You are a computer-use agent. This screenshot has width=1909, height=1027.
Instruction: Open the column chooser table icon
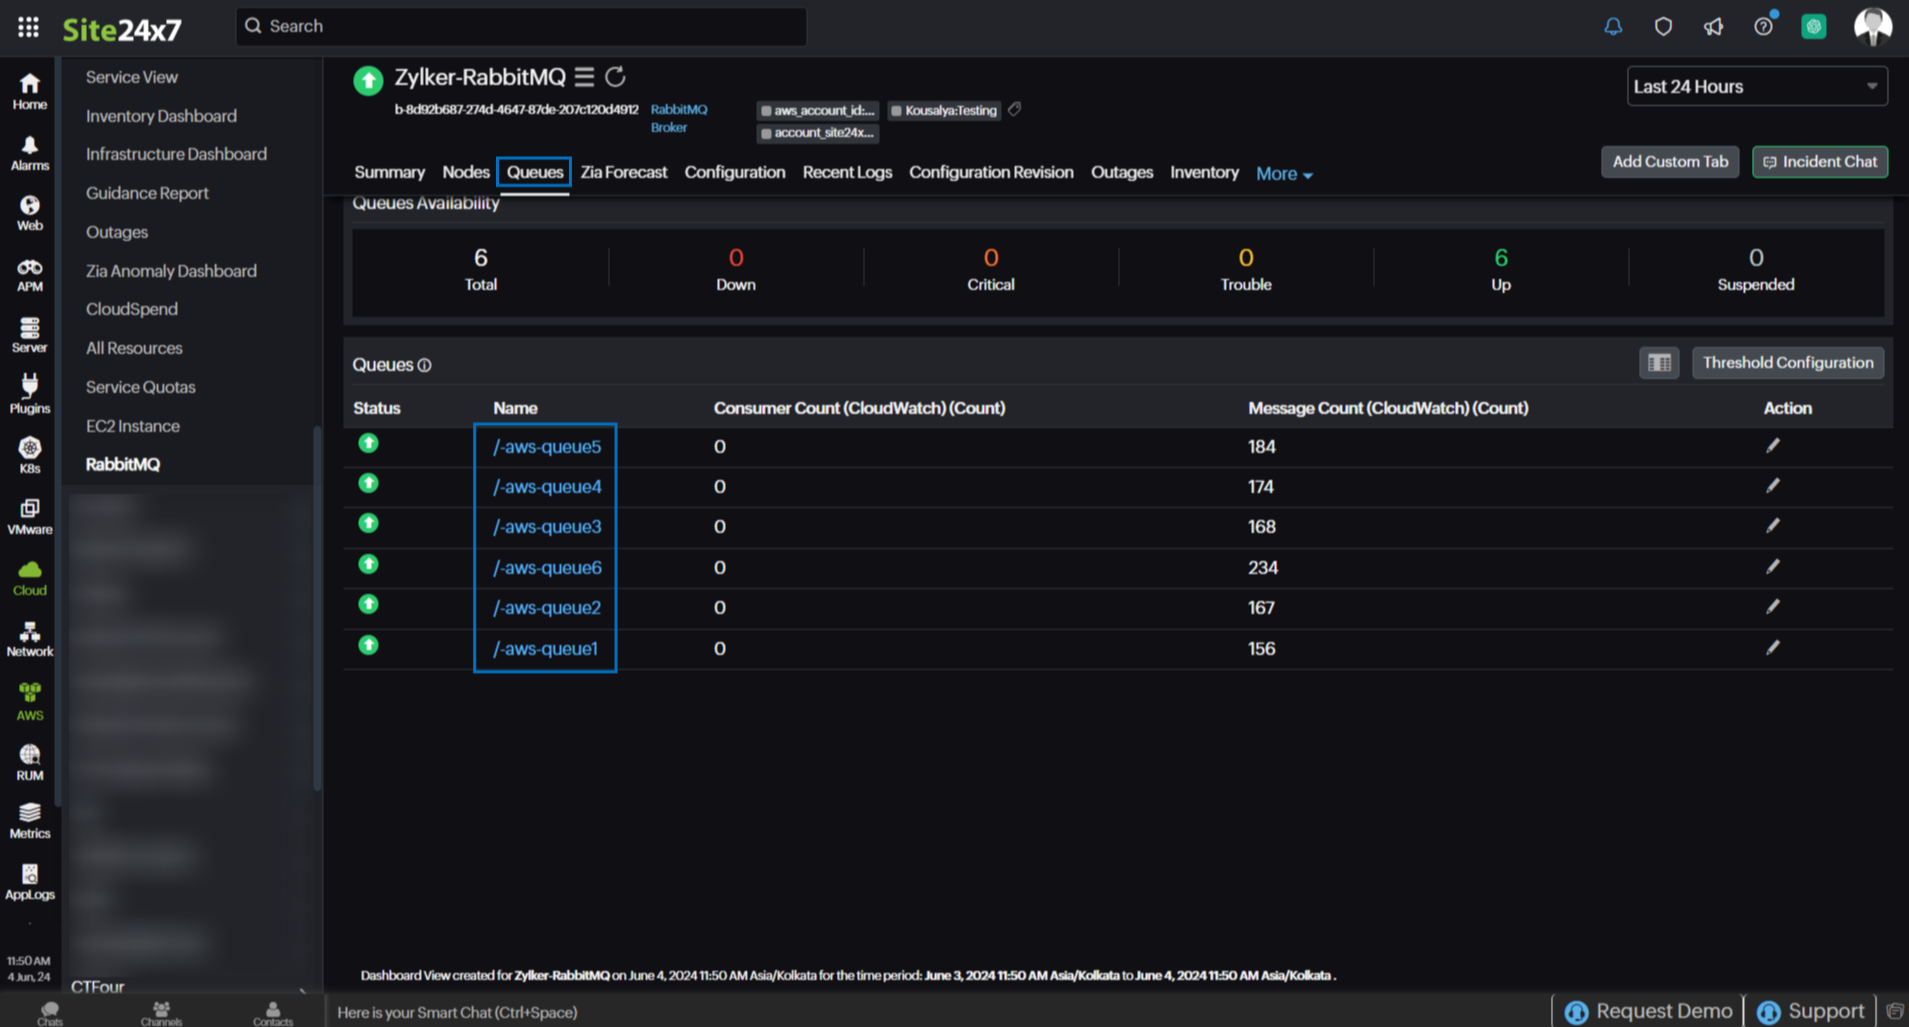(x=1659, y=363)
